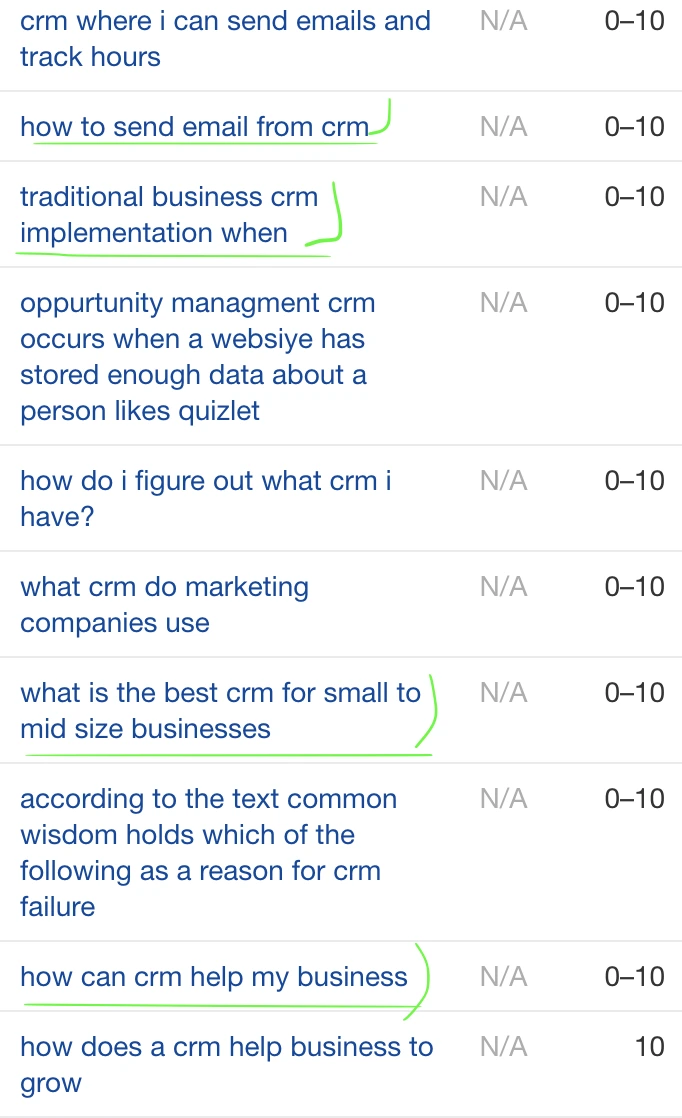
Task: Open 'how do i figure out what crm i have?'
Action: click(206, 498)
